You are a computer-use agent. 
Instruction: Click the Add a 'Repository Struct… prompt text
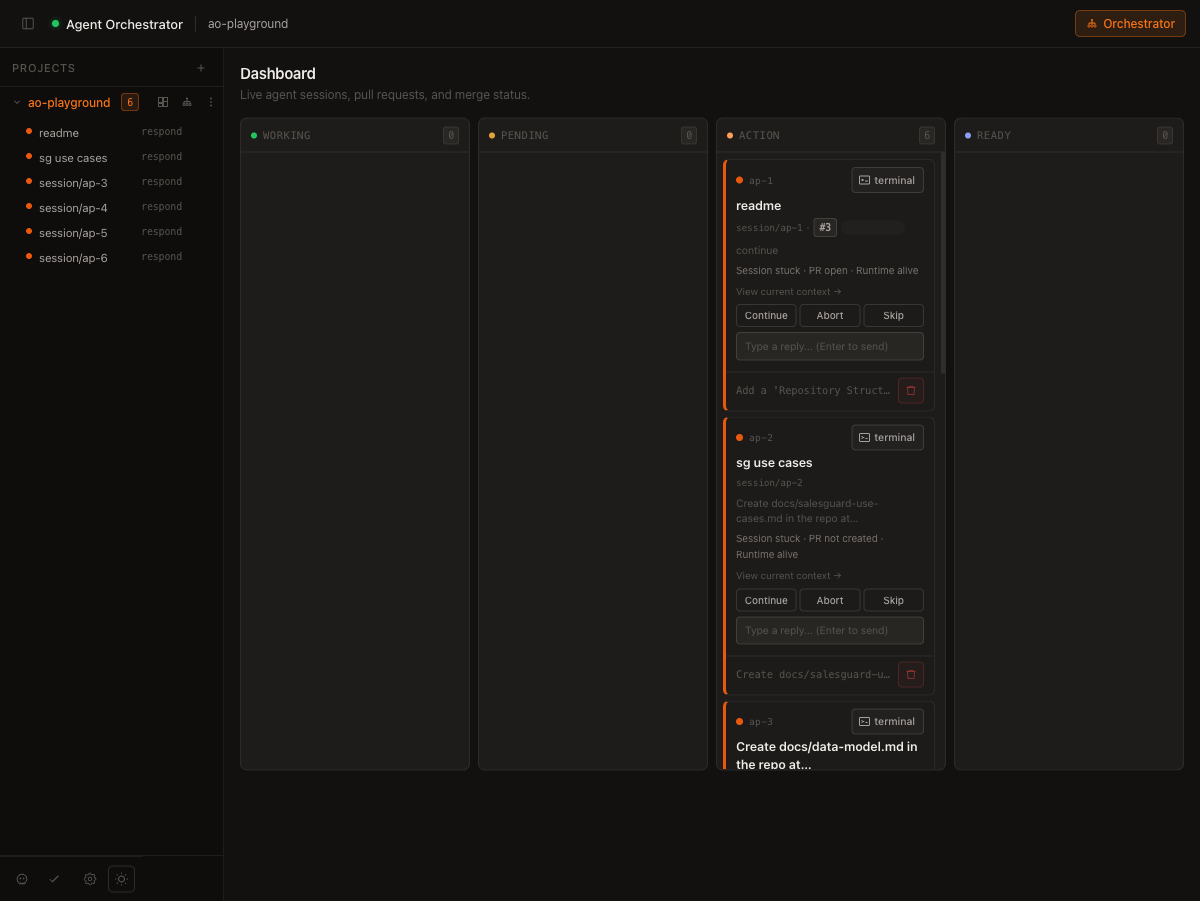(x=813, y=390)
